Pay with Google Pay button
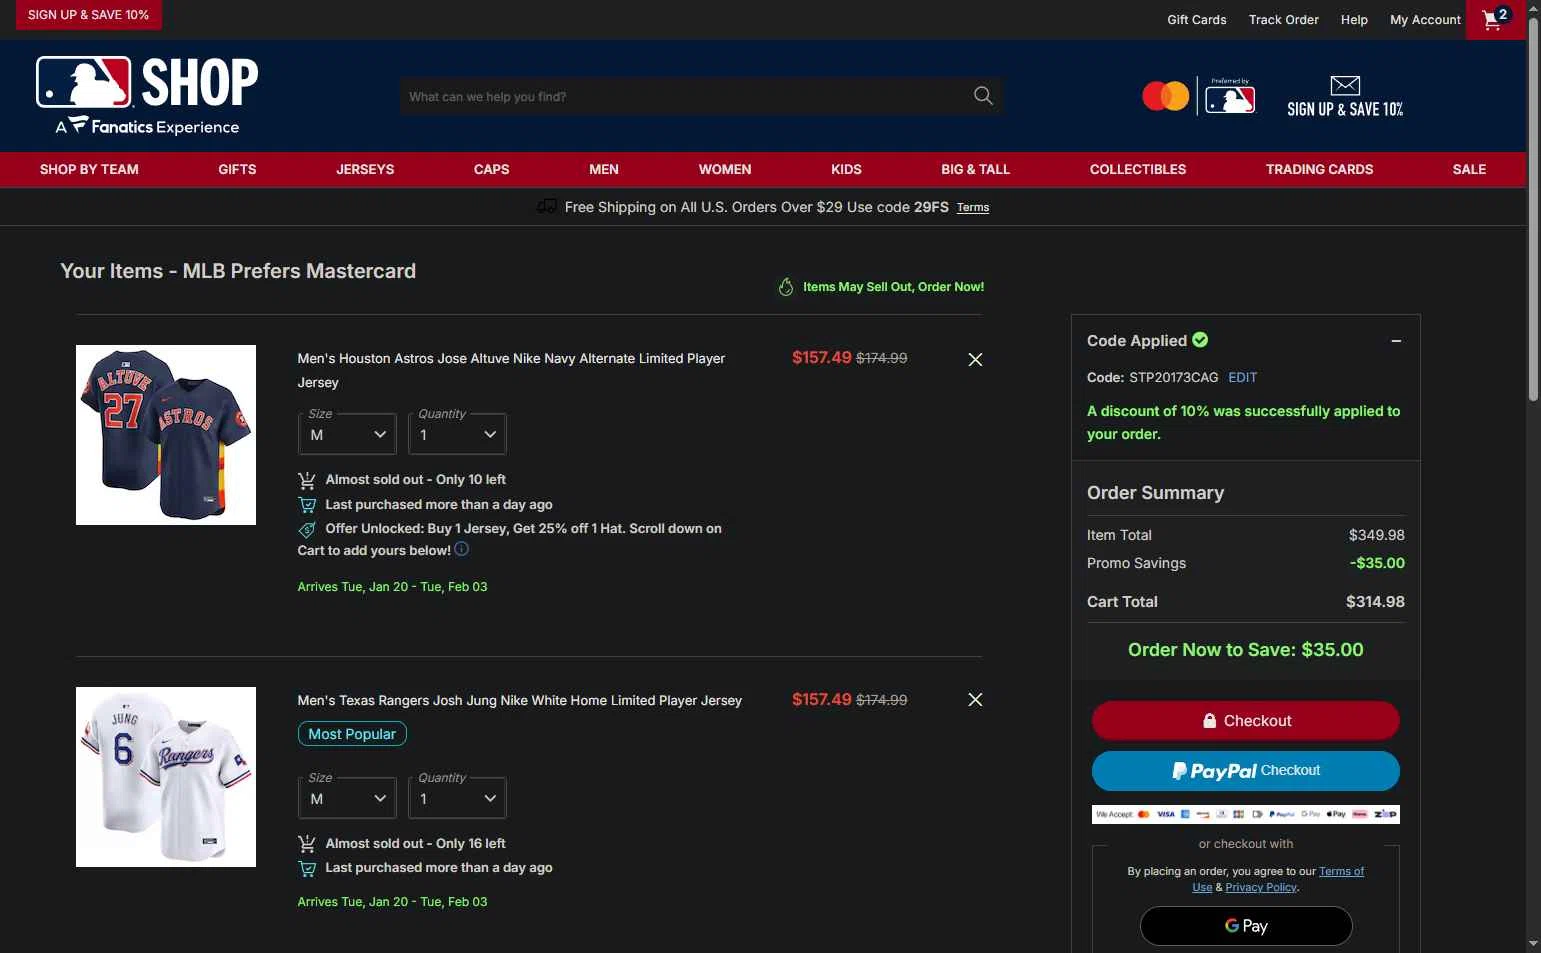Image resolution: width=1541 pixels, height=953 pixels. [1246, 926]
